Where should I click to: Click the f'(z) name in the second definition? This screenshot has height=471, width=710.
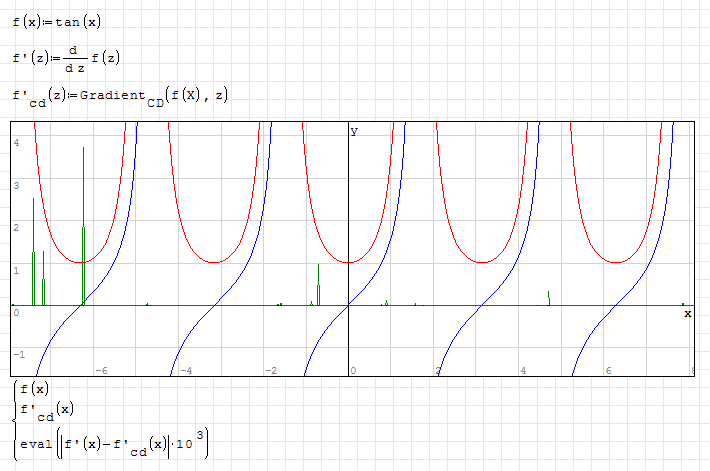click(x=30, y=60)
